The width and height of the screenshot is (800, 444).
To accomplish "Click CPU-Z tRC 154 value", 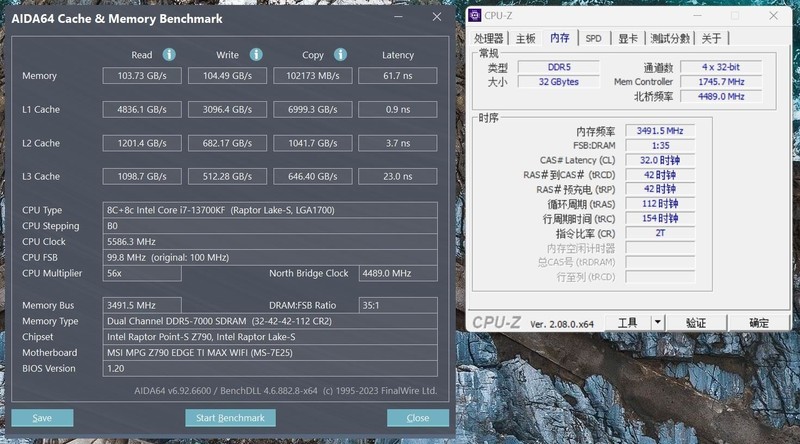I will tap(660, 218).
